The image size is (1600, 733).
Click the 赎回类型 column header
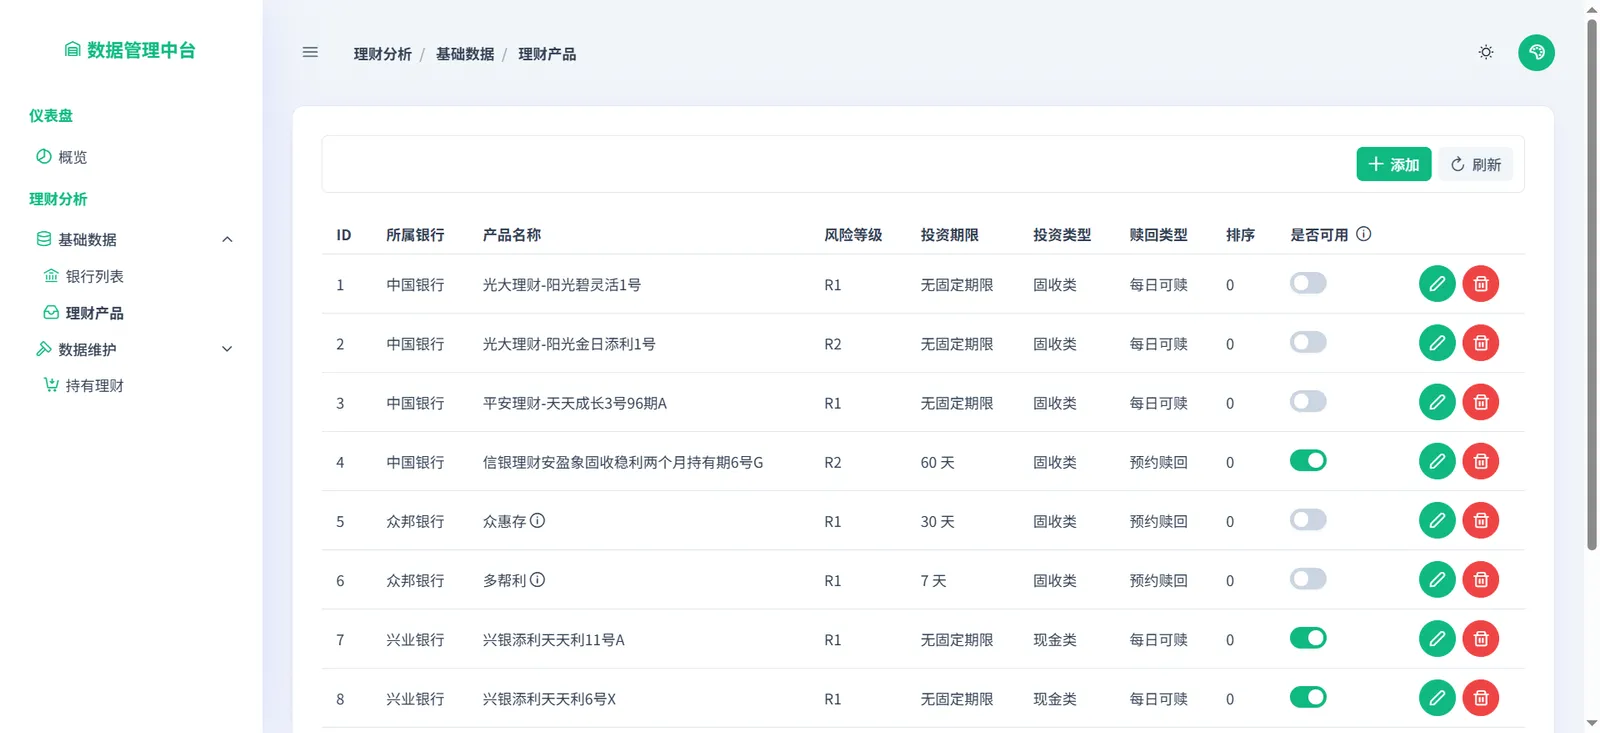point(1159,235)
